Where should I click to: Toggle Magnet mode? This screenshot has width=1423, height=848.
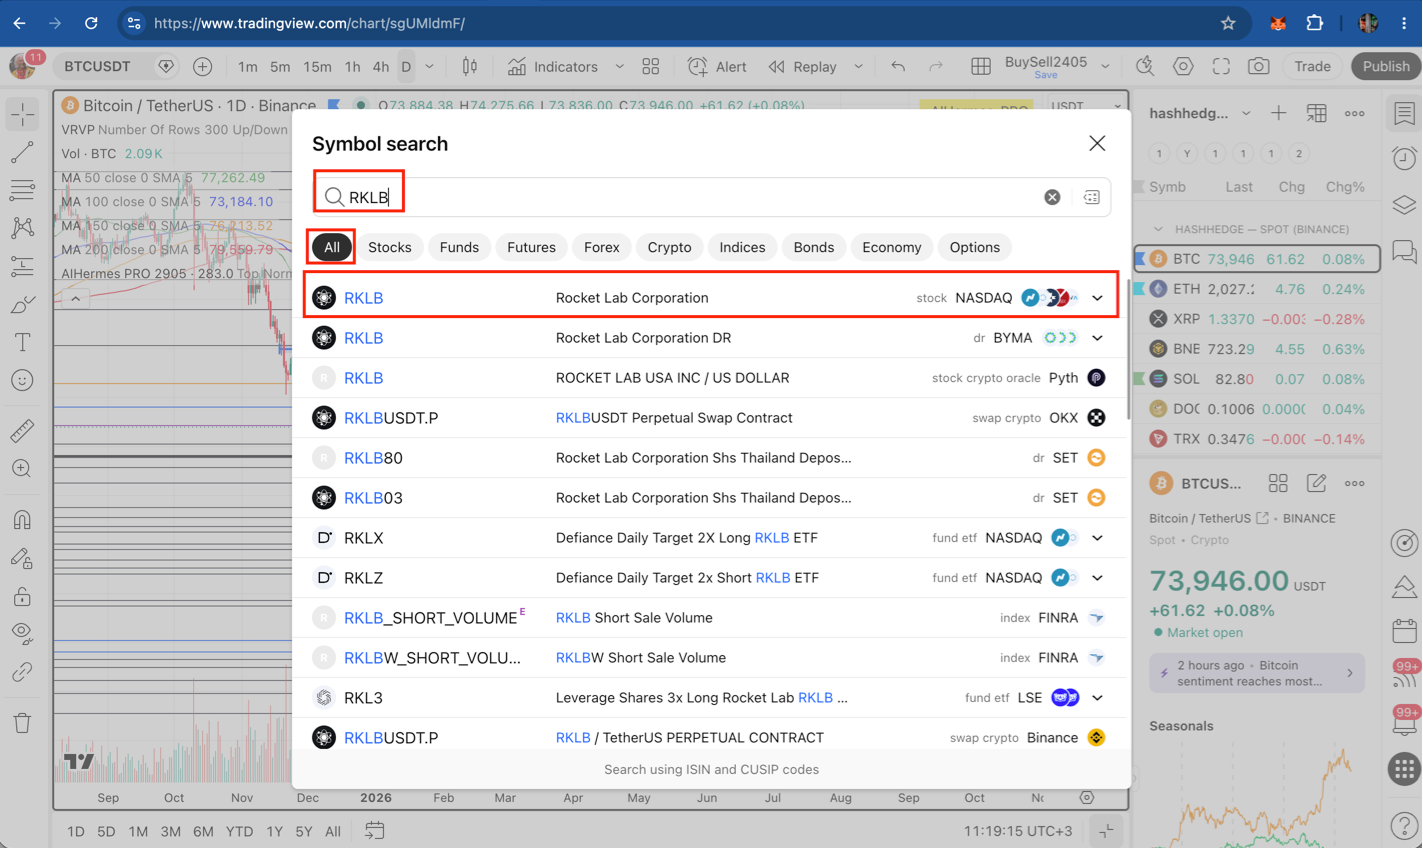pos(22,520)
